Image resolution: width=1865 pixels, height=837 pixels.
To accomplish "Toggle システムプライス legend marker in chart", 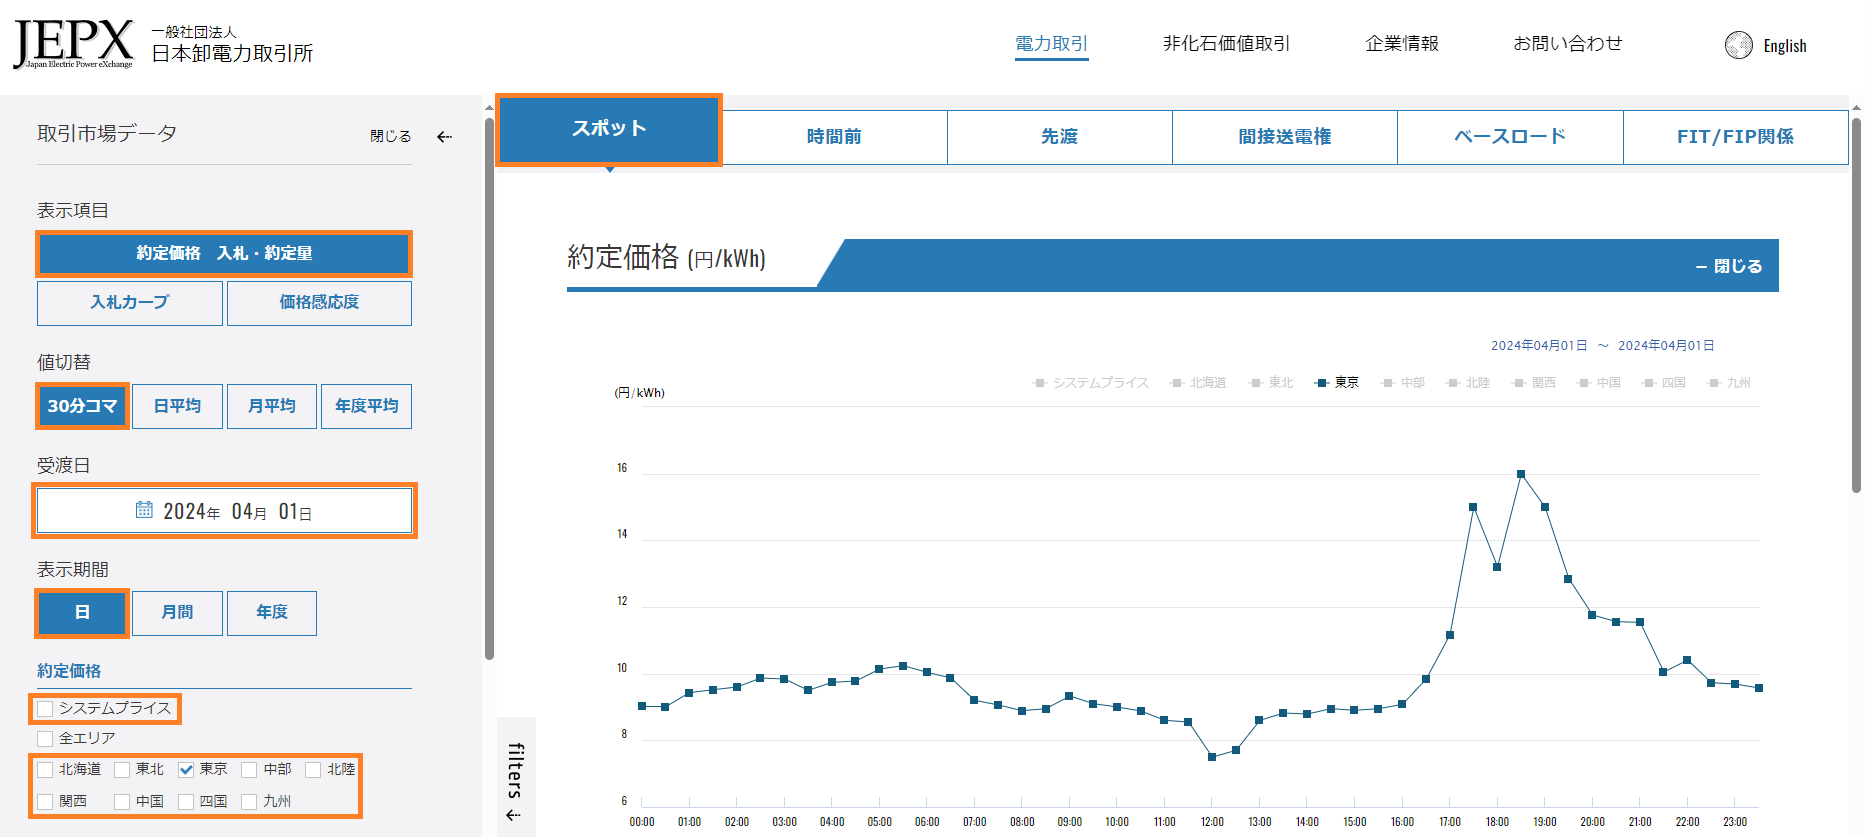I will [1040, 383].
